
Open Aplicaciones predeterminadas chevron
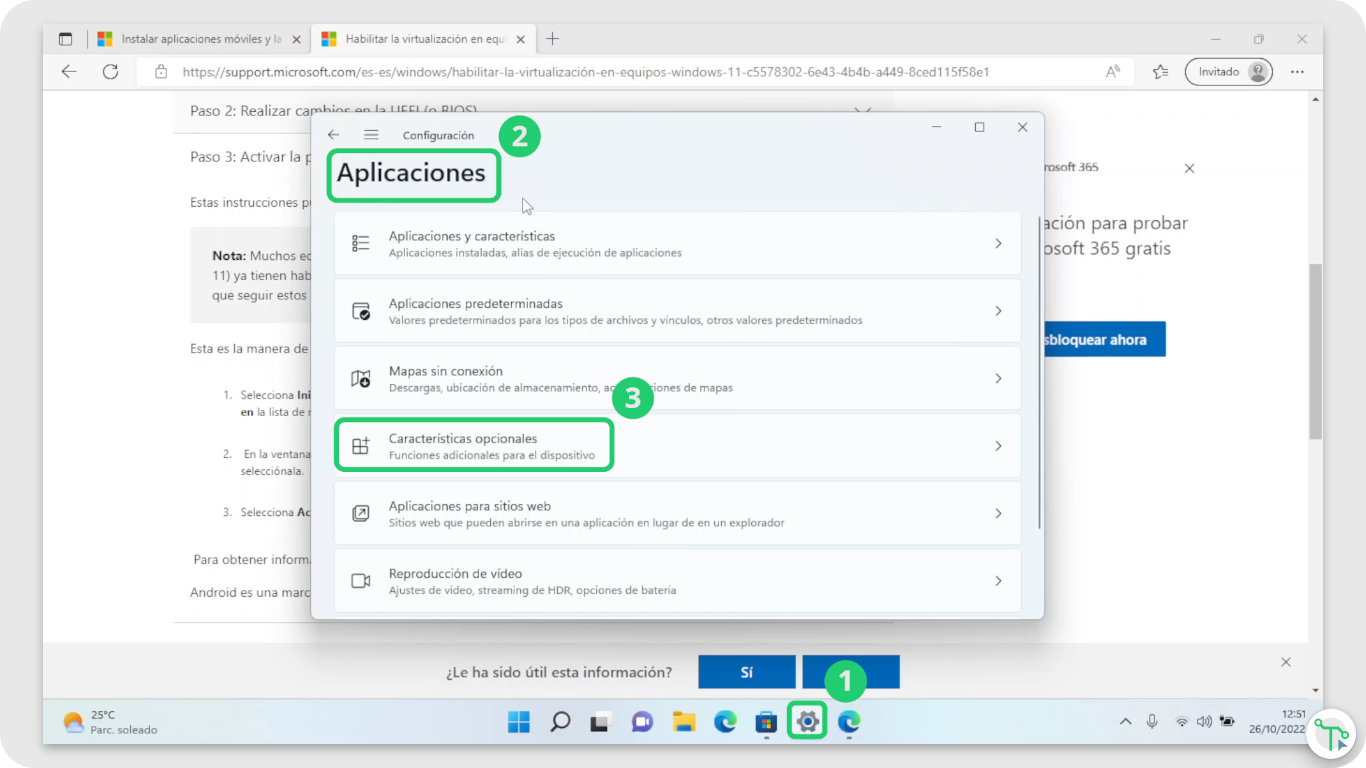pos(997,311)
